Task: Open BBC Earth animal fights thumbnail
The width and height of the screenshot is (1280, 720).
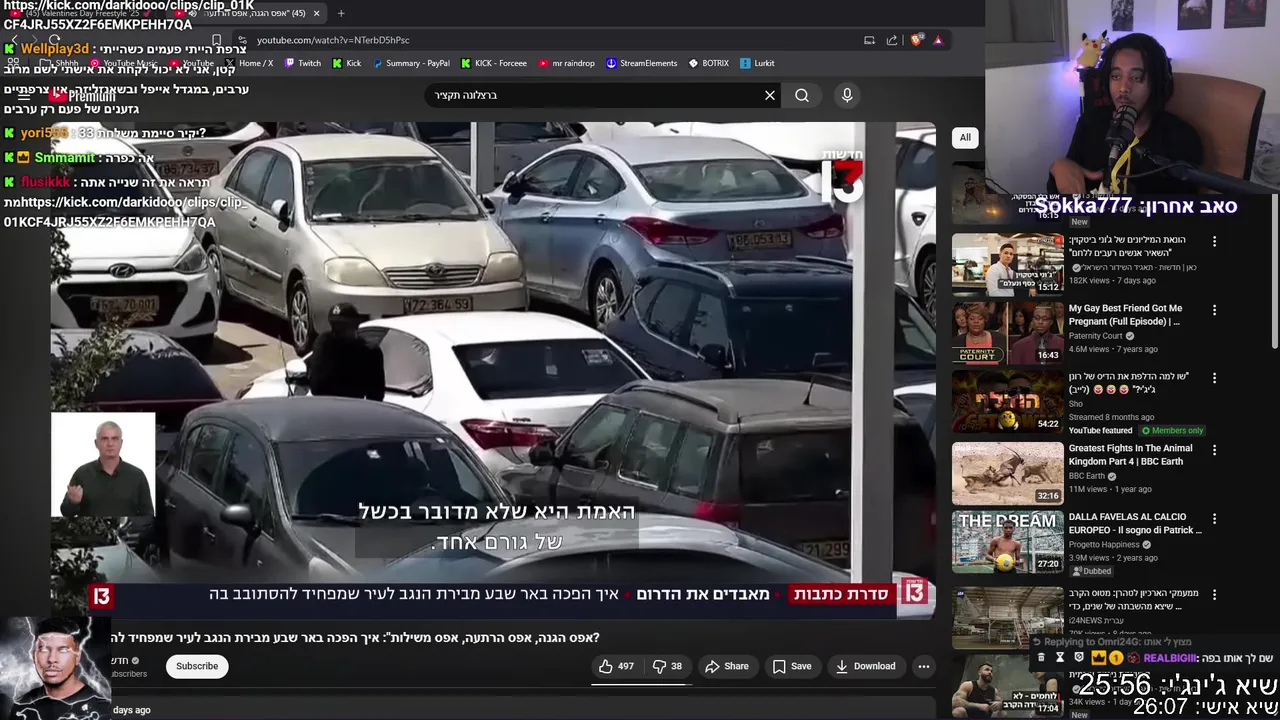Action: pos(1007,473)
